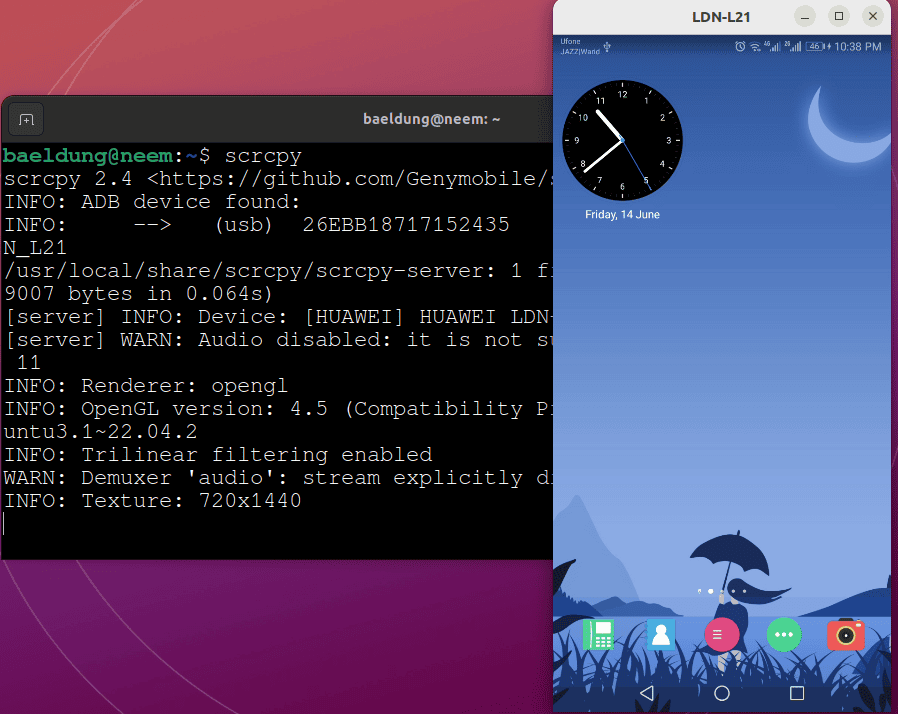Image resolution: width=898 pixels, height=714 pixels.
Task: Tap the Android Home navigation button
Action: coord(722,693)
